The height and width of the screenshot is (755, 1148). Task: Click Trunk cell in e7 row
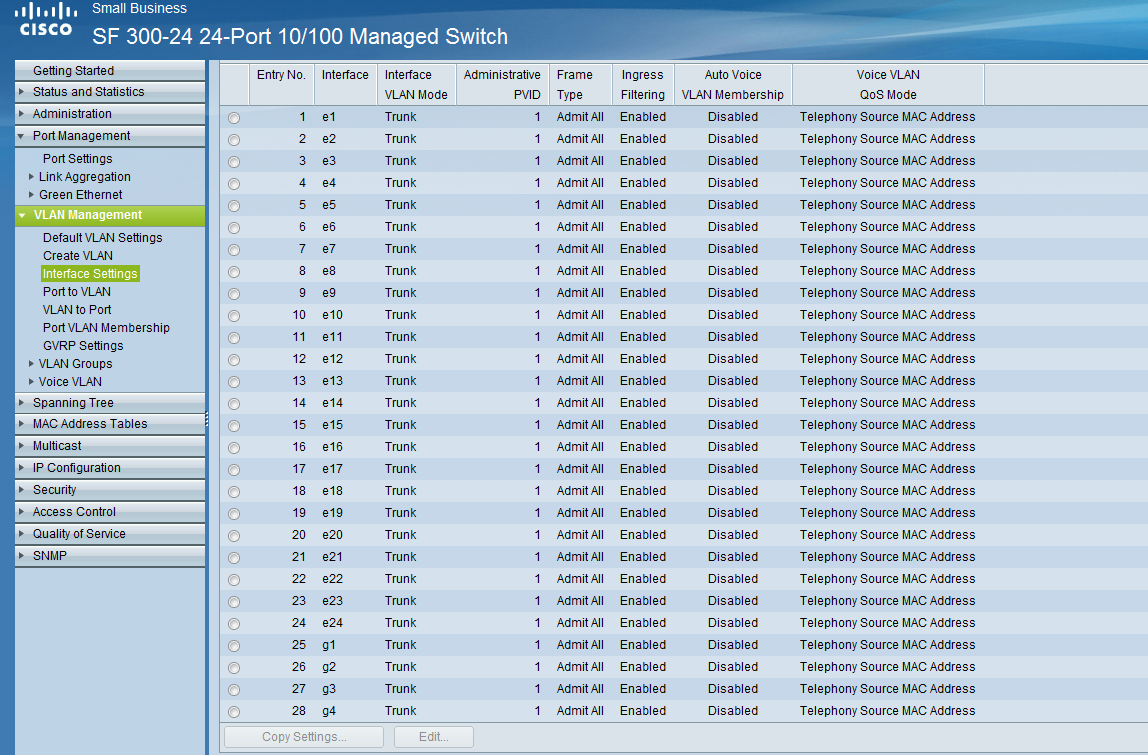[x=400, y=249]
